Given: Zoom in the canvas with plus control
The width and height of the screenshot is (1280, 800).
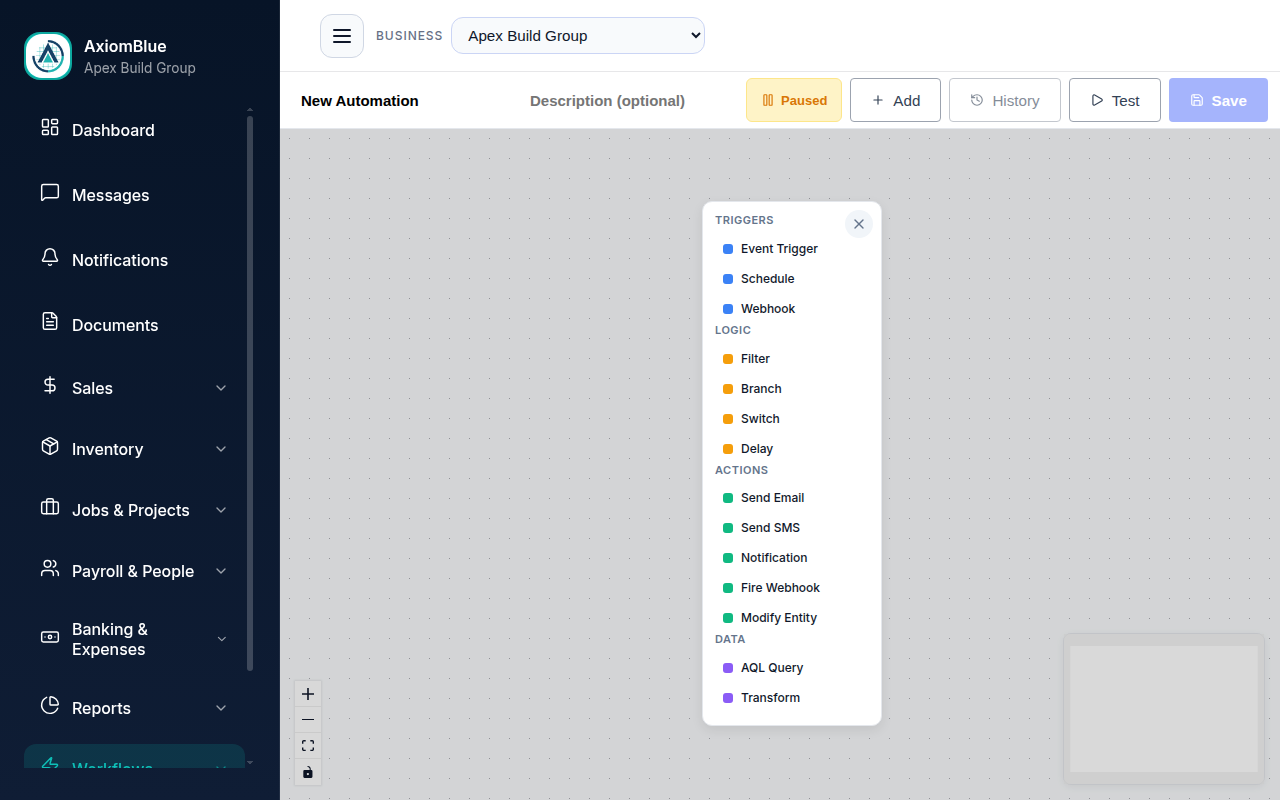Looking at the screenshot, I should click(x=308, y=694).
